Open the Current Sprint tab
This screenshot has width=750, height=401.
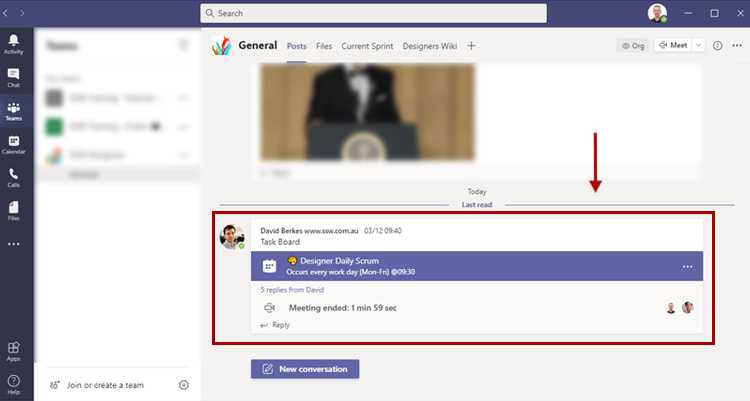coord(368,46)
